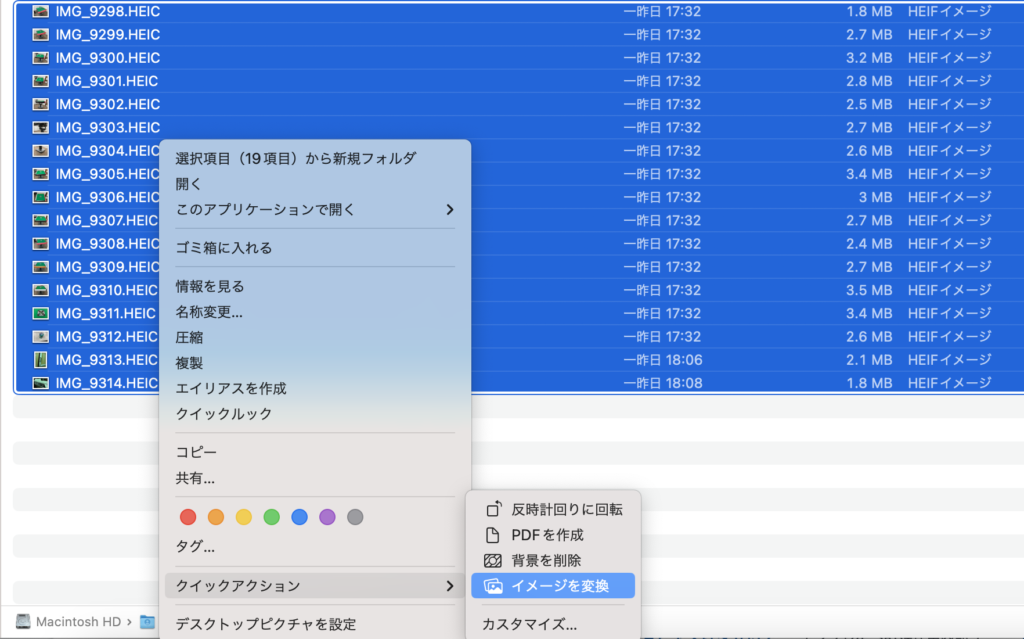Image resolution: width=1024 pixels, height=639 pixels.
Task: Expand the クイックアクション submenu arrow
Action: tap(449, 586)
